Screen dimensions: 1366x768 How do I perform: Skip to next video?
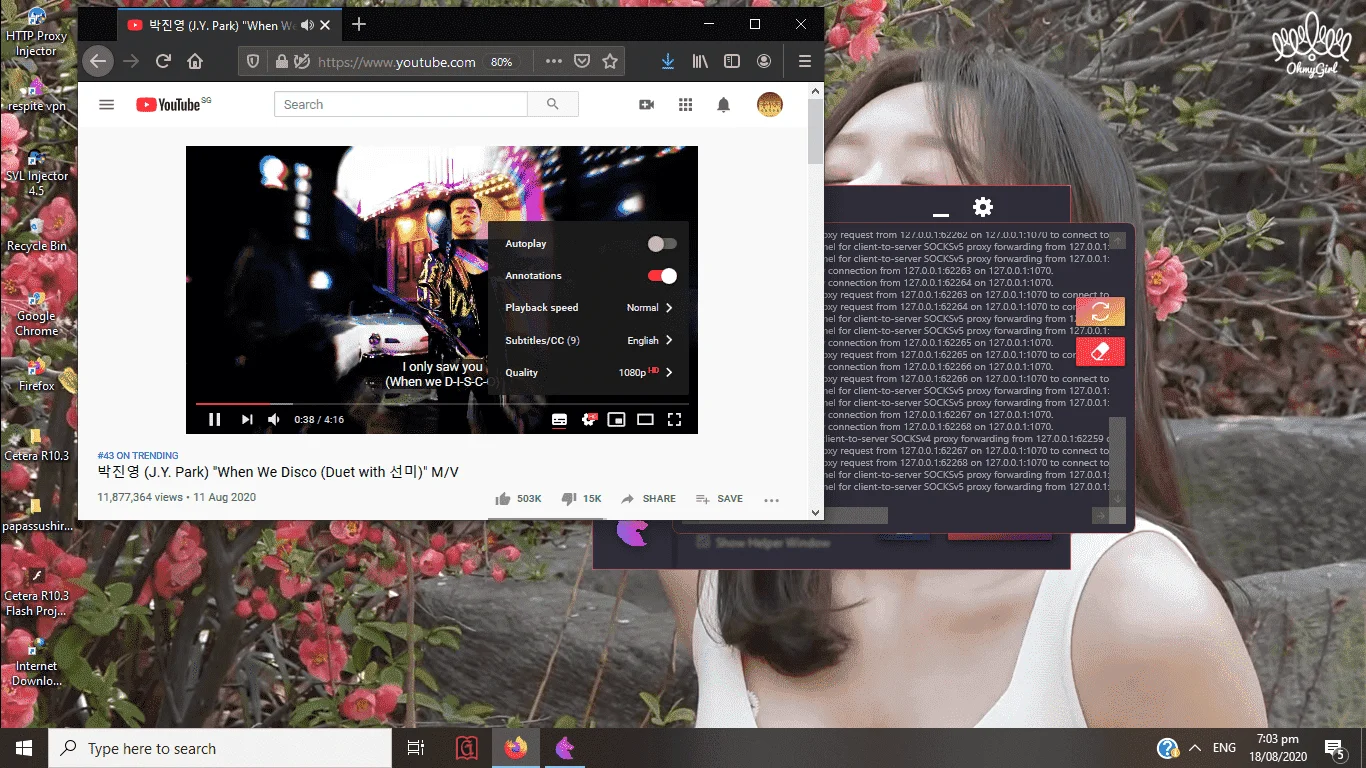click(246, 419)
